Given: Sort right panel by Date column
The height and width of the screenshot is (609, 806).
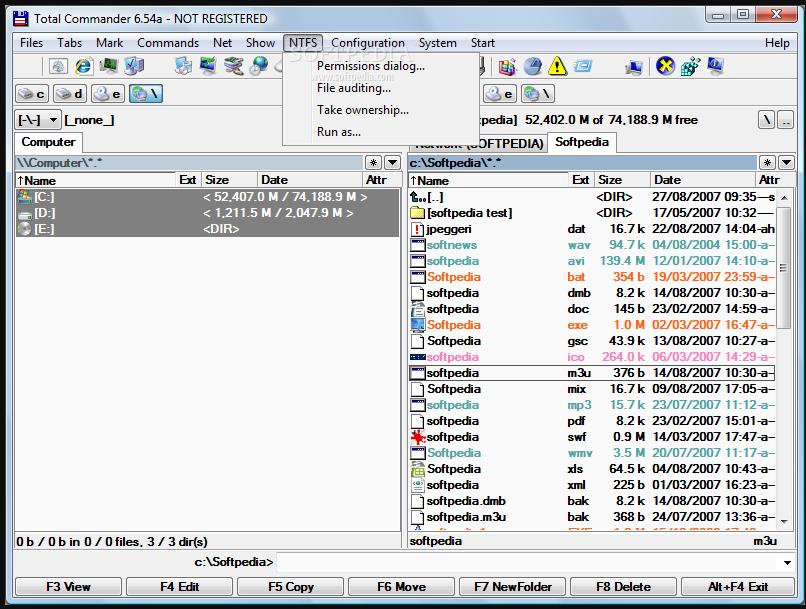Looking at the screenshot, I should click(703, 180).
